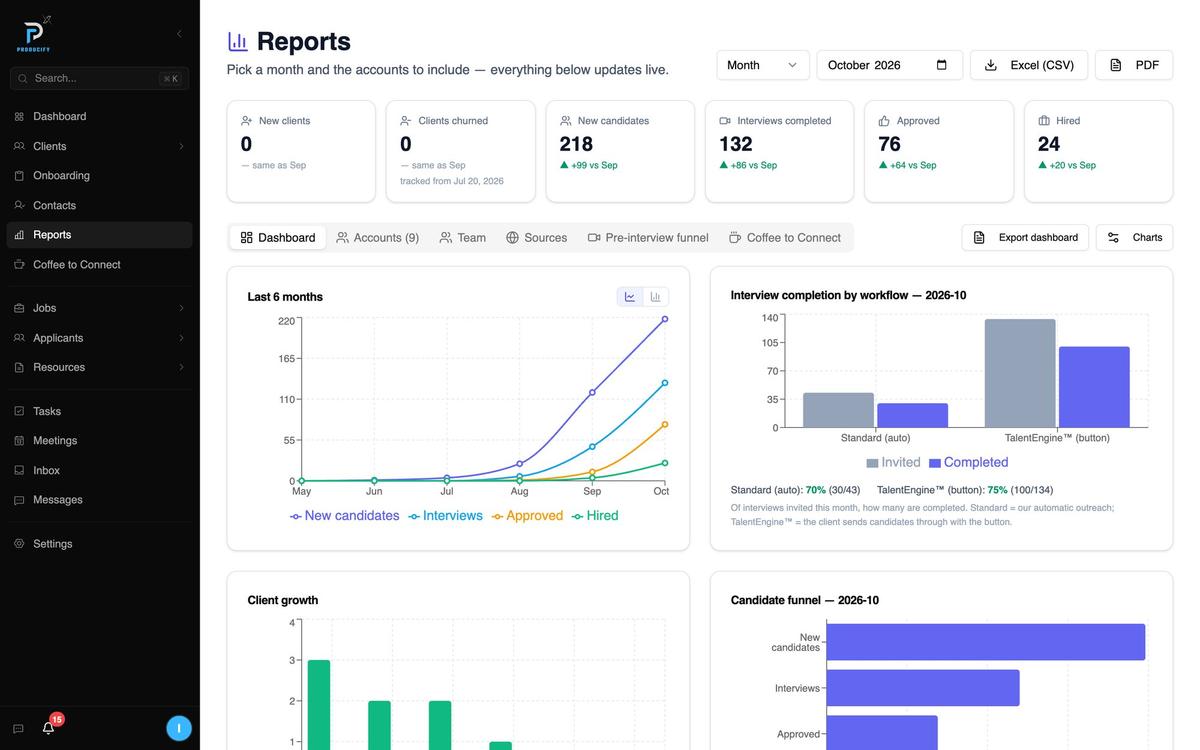Viewport: 1200px width, 750px height.
Task: Switch to line chart view
Action: [x=630, y=297]
